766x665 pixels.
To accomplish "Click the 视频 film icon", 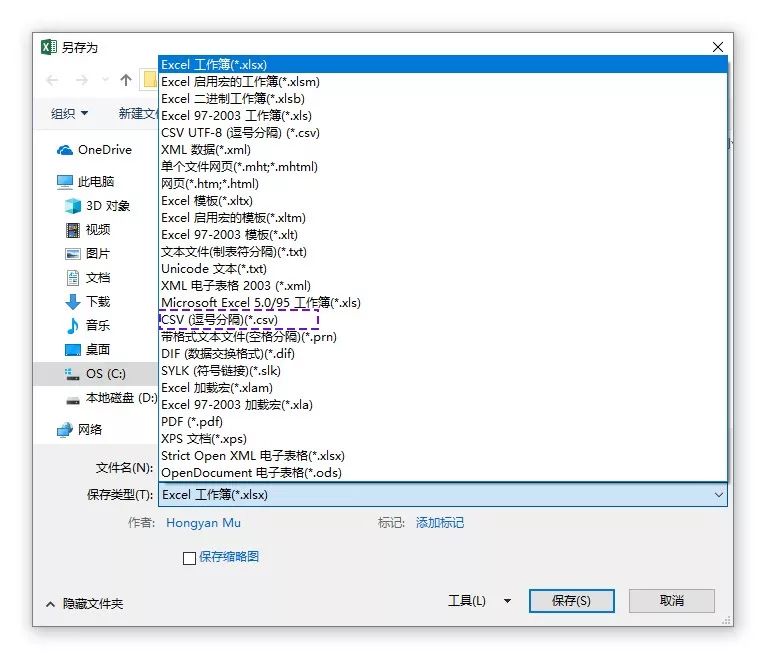I will pyautogui.click(x=73, y=230).
